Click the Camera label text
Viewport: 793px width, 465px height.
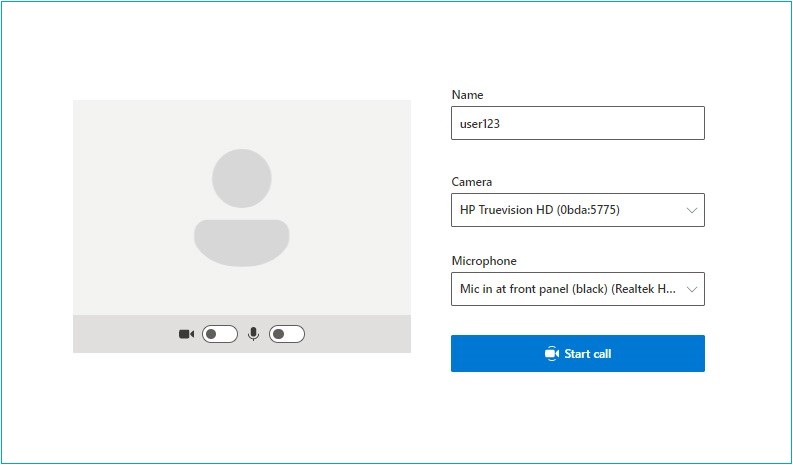(x=471, y=182)
